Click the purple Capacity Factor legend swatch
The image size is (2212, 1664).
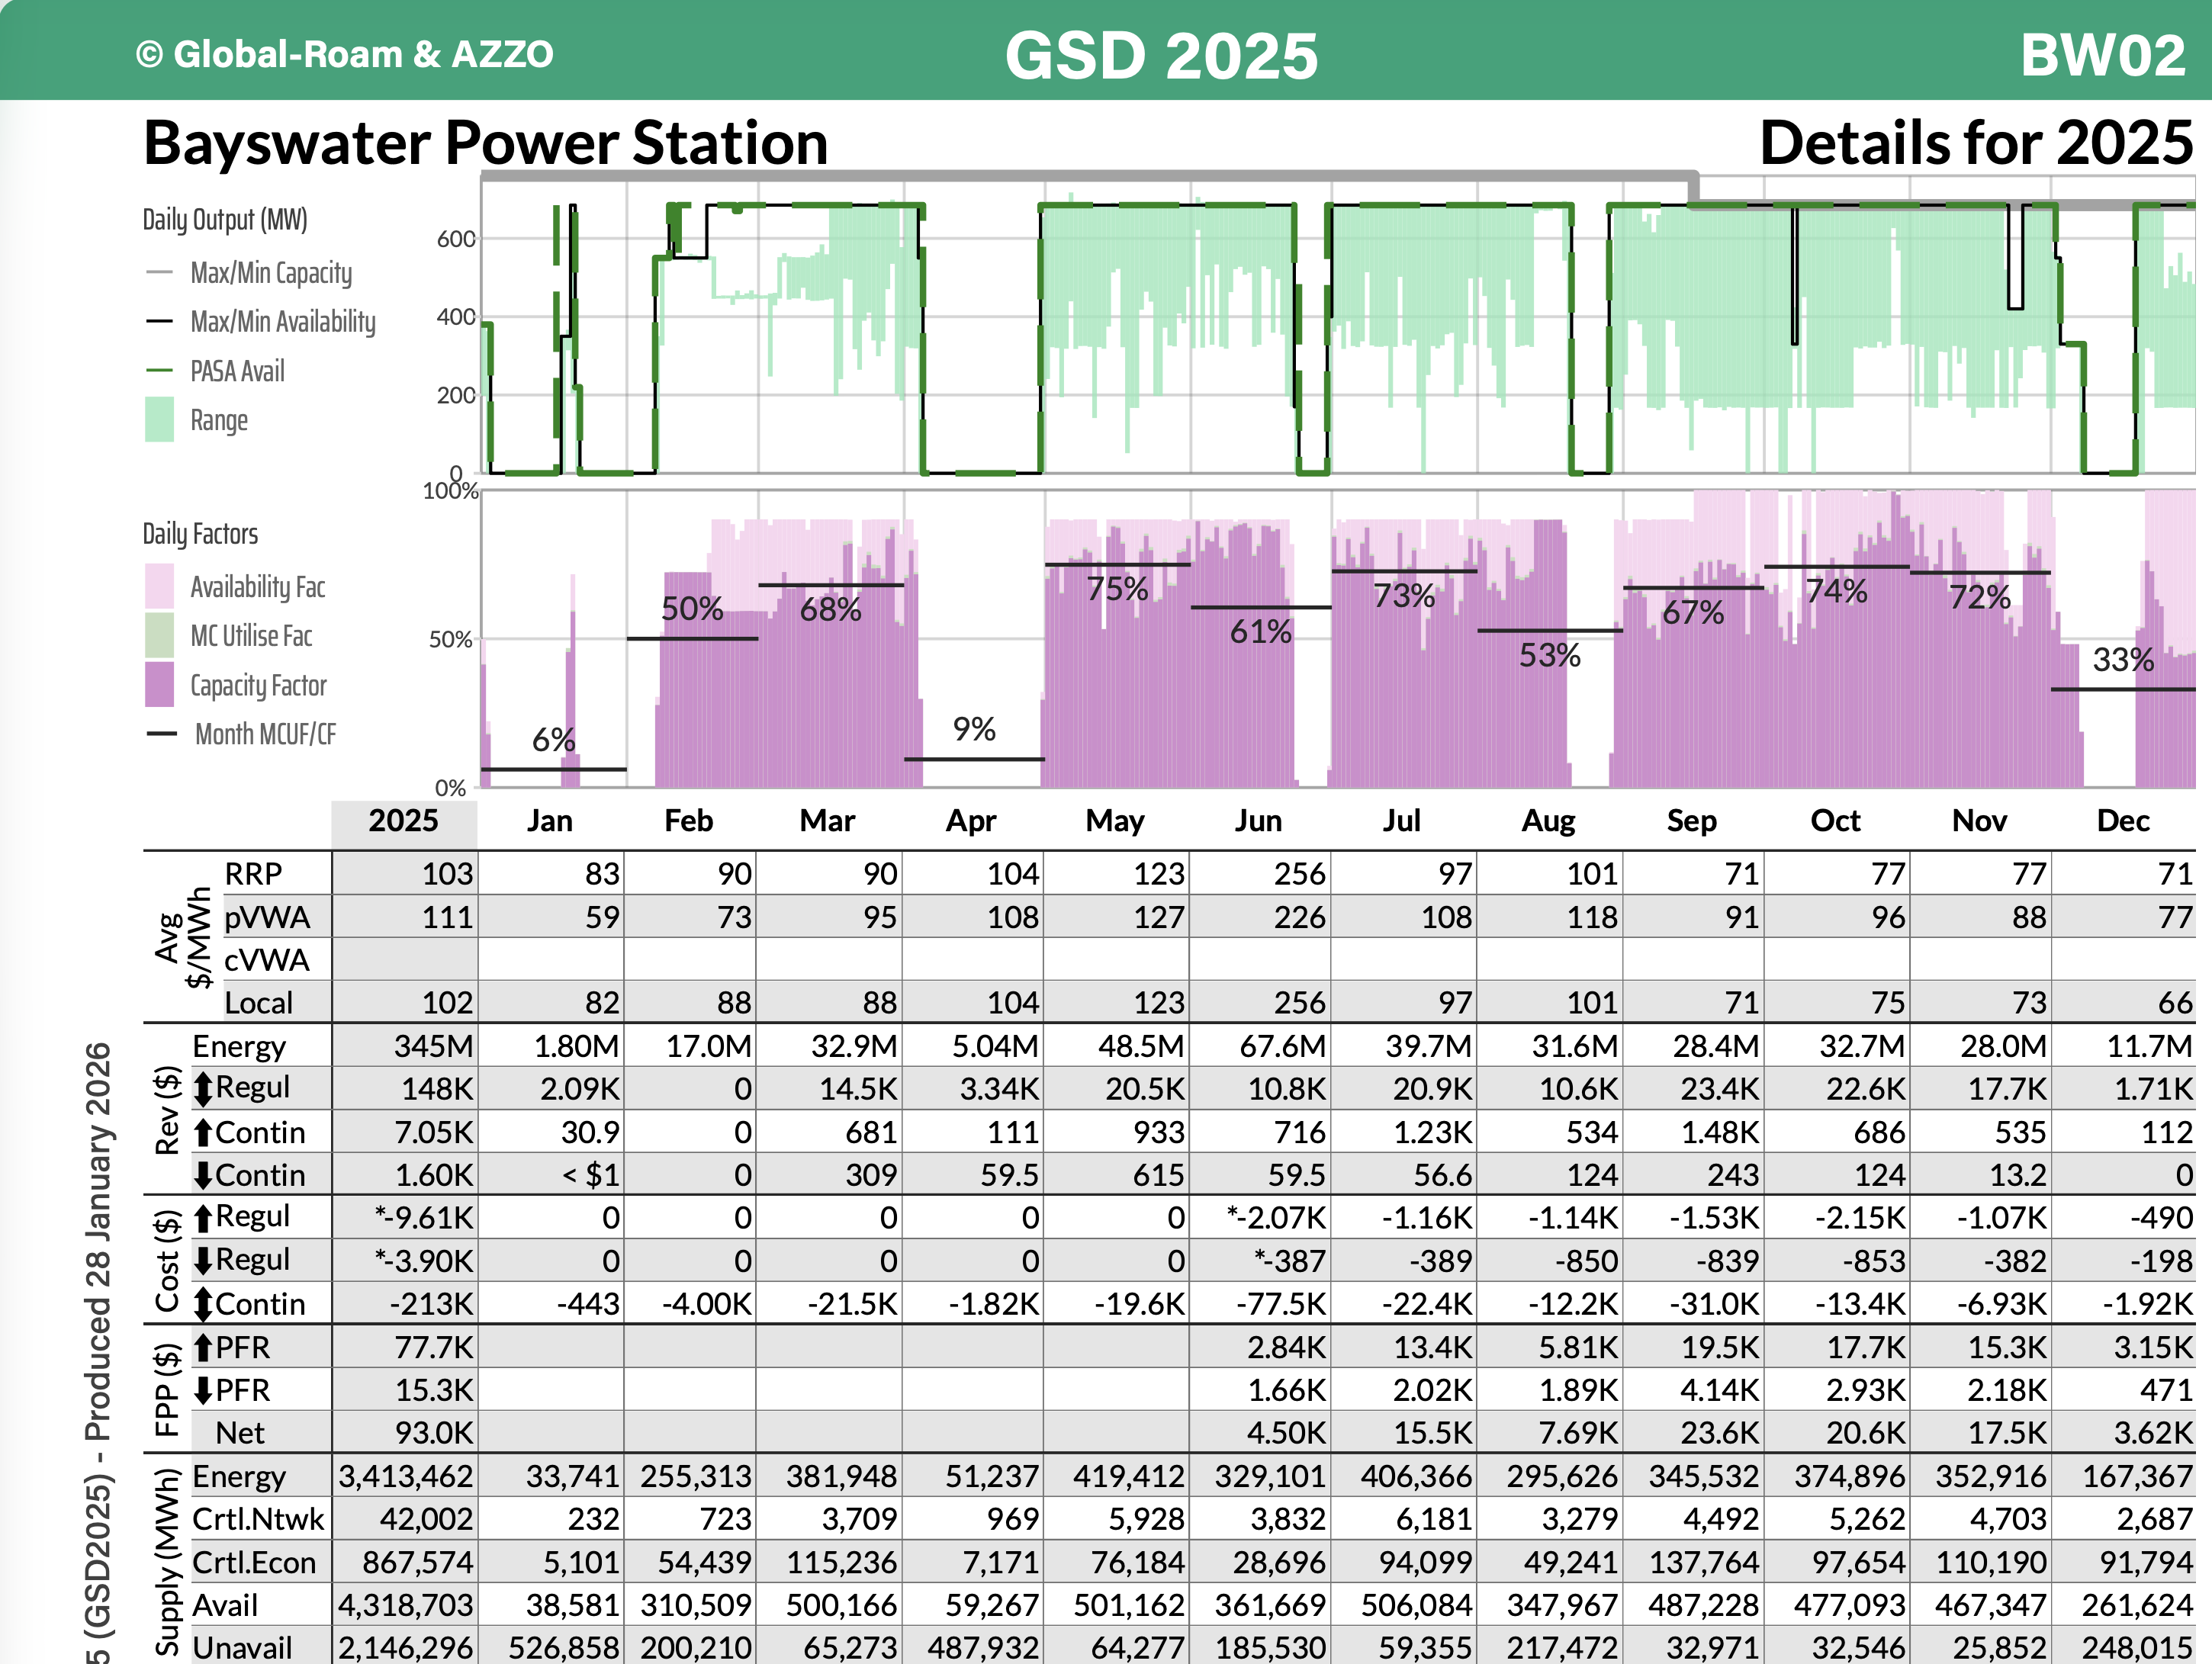point(160,685)
